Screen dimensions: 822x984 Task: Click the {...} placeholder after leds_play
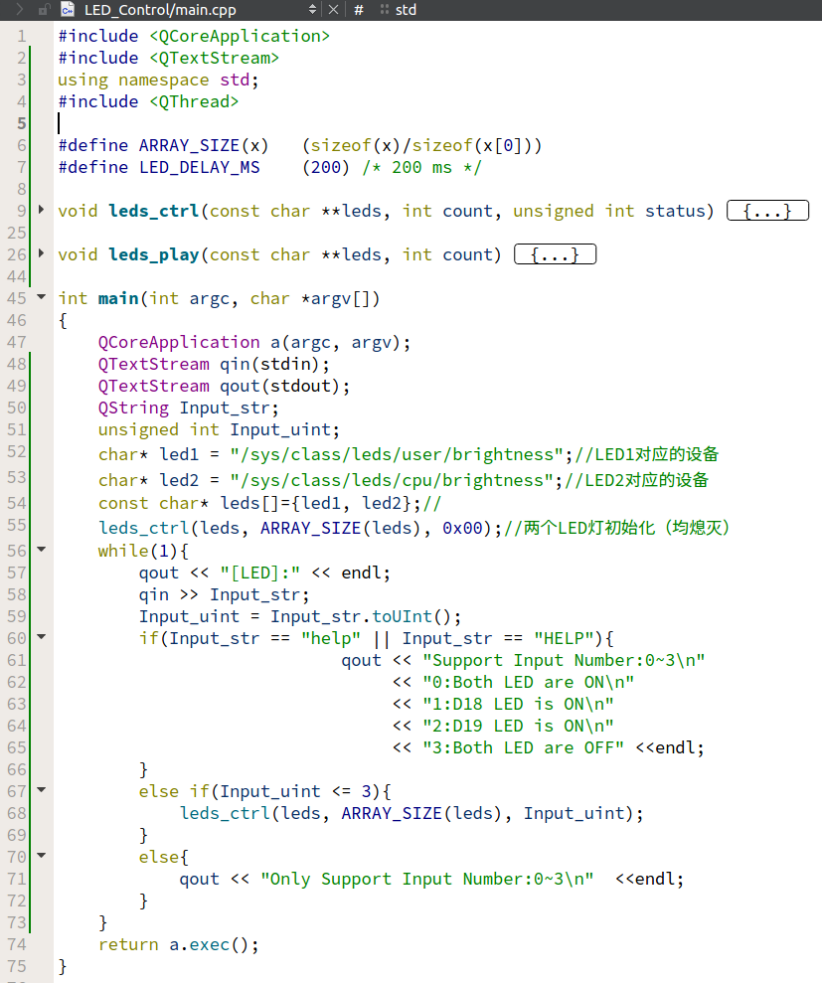click(555, 255)
